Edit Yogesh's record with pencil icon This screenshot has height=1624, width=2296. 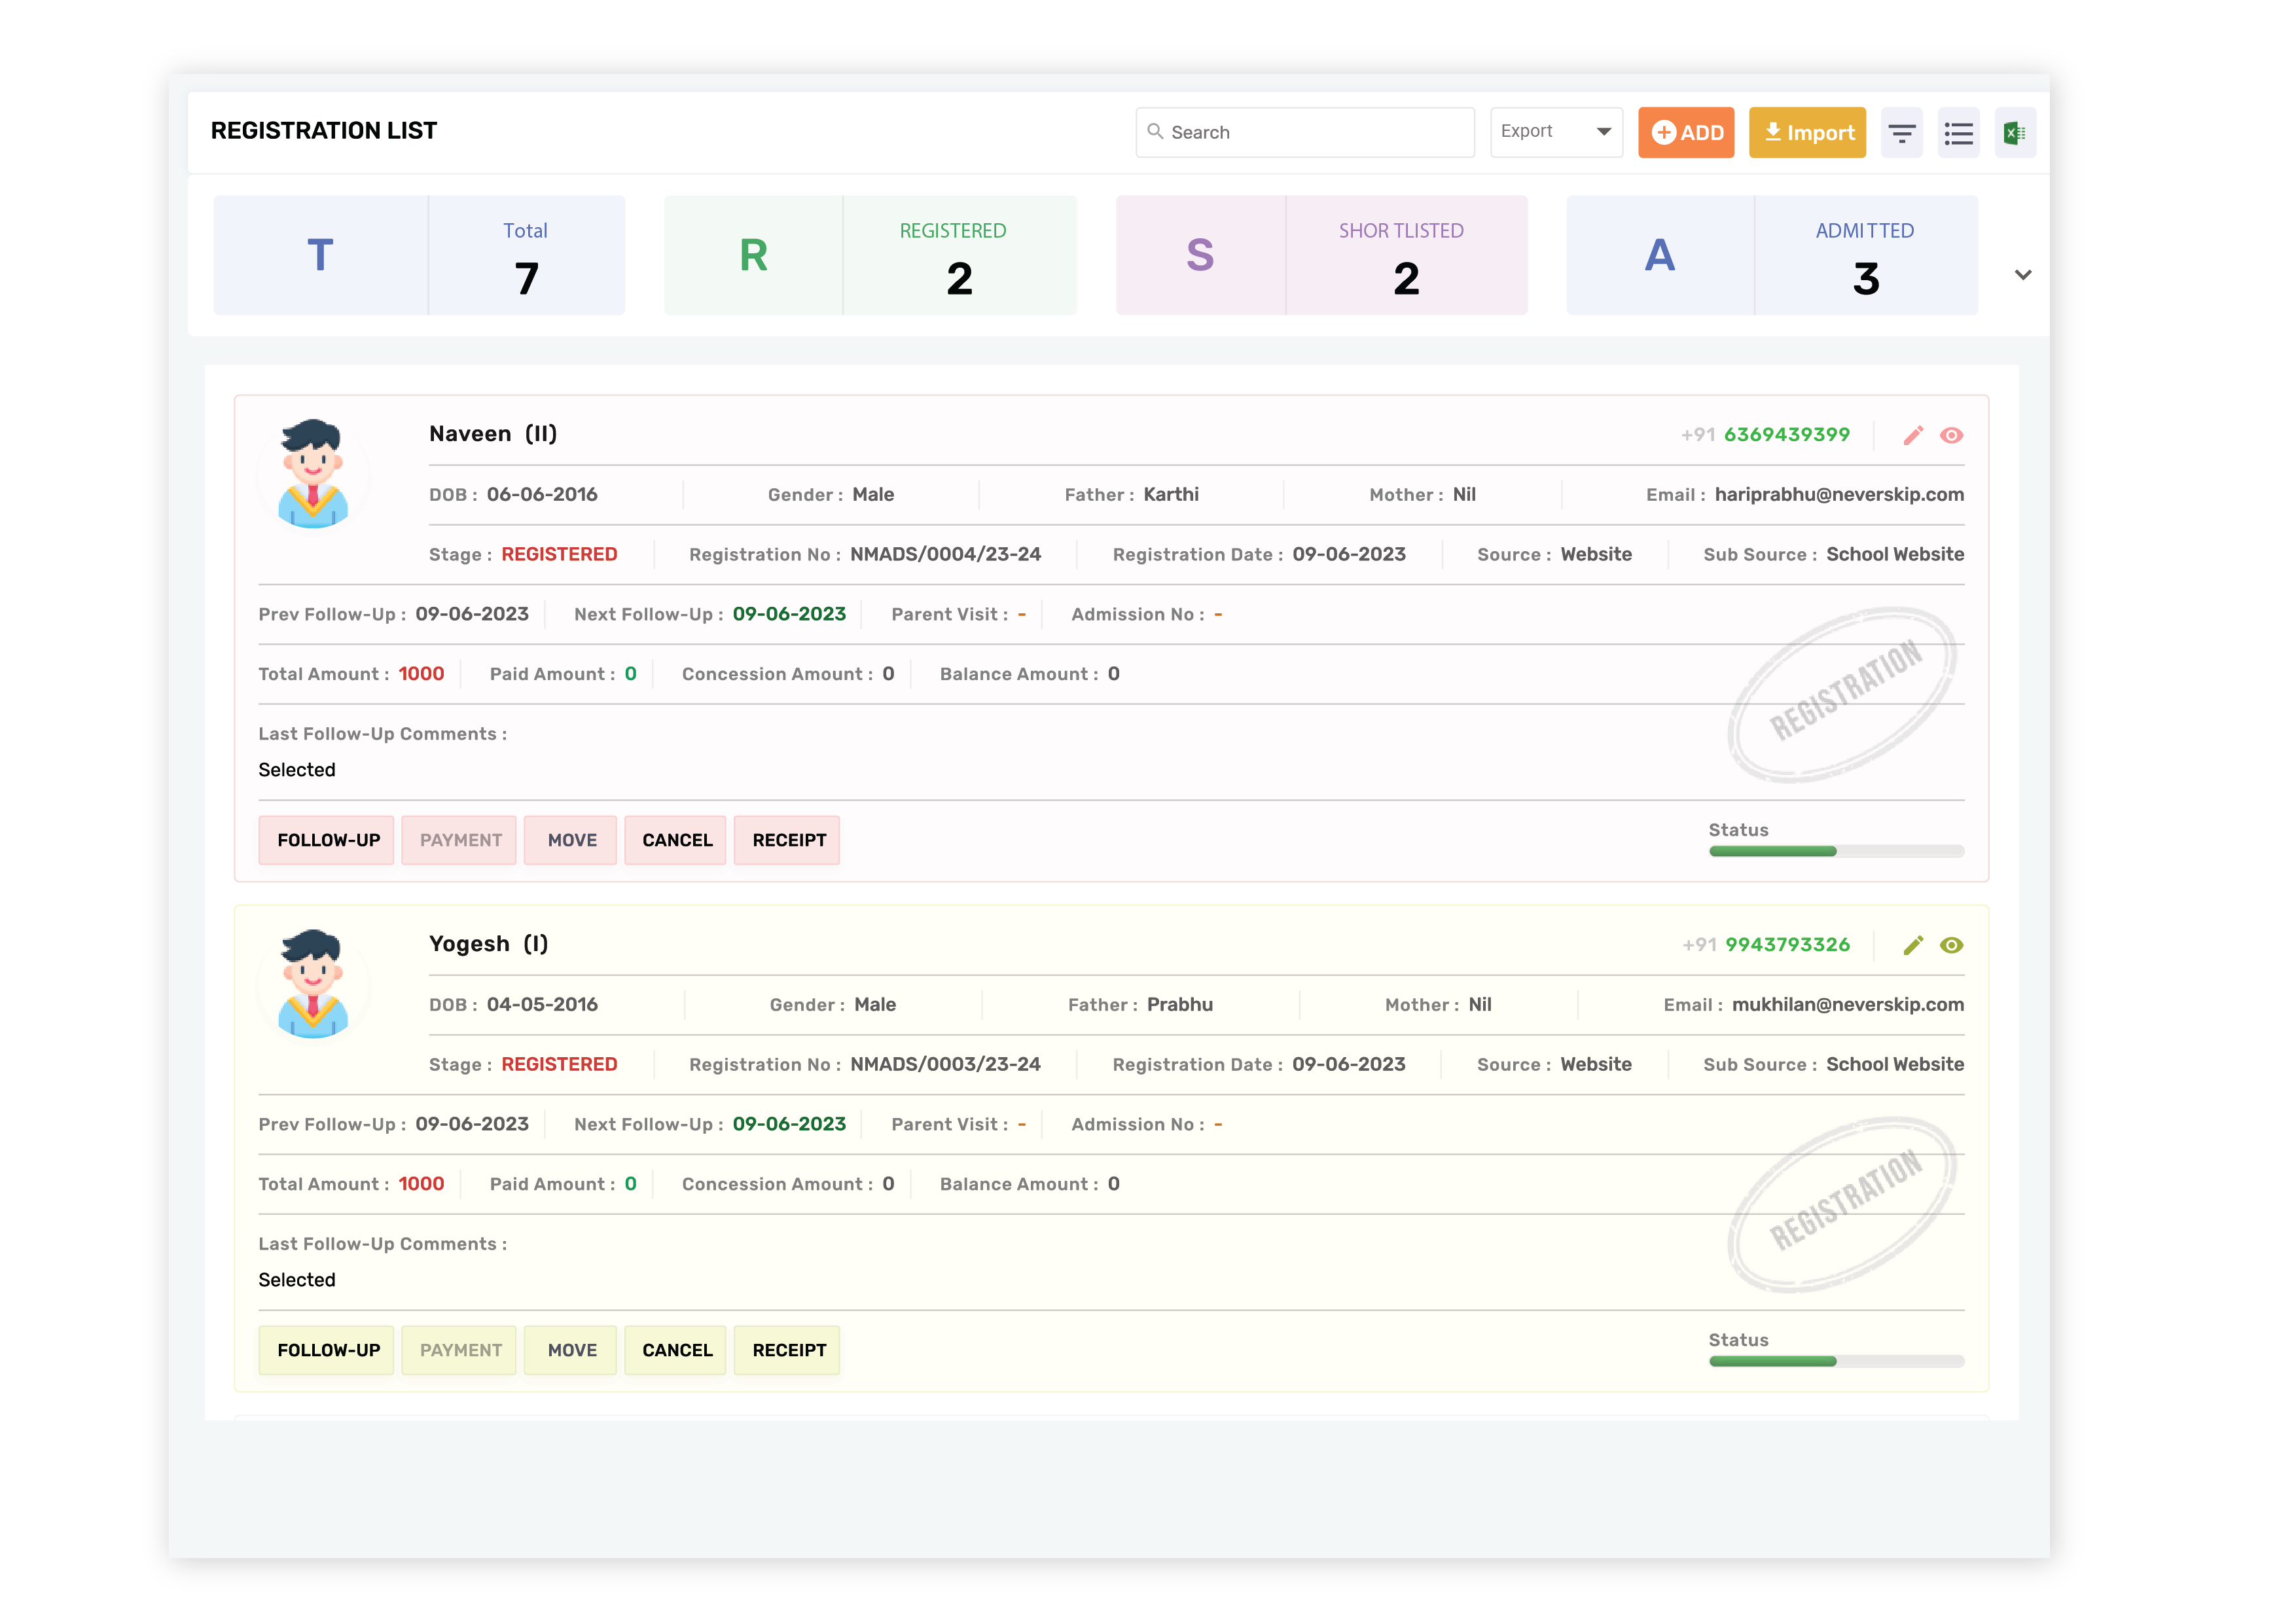pyautogui.click(x=1912, y=945)
